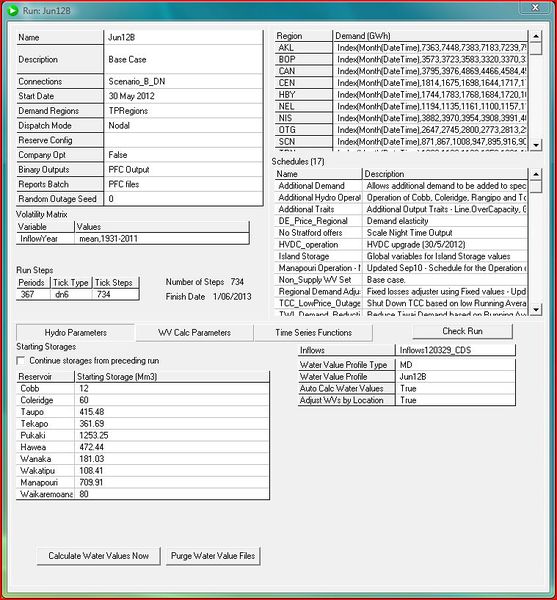Select the BOP region row
Screen dimensions: 557x600
[401, 59]
